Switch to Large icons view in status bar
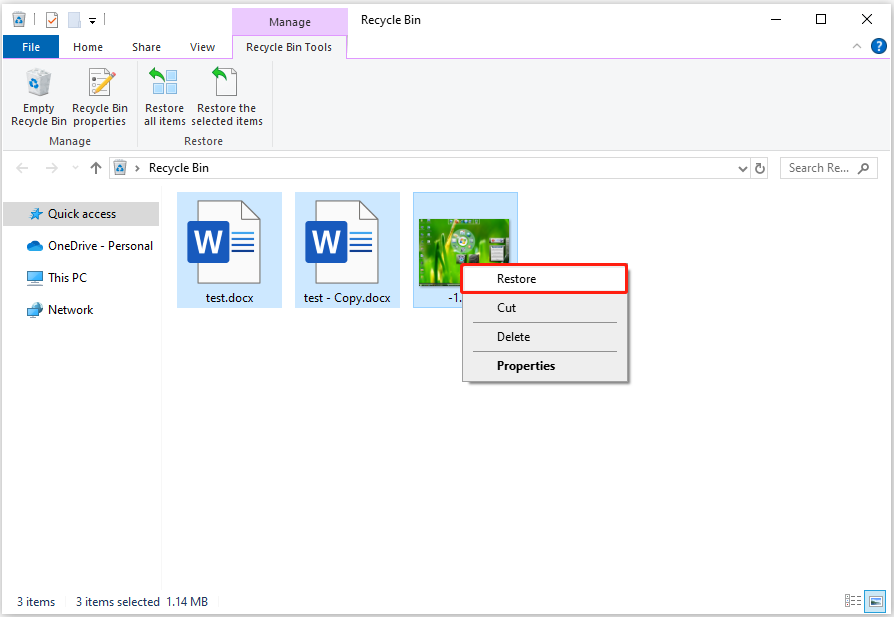 [875, 600]
